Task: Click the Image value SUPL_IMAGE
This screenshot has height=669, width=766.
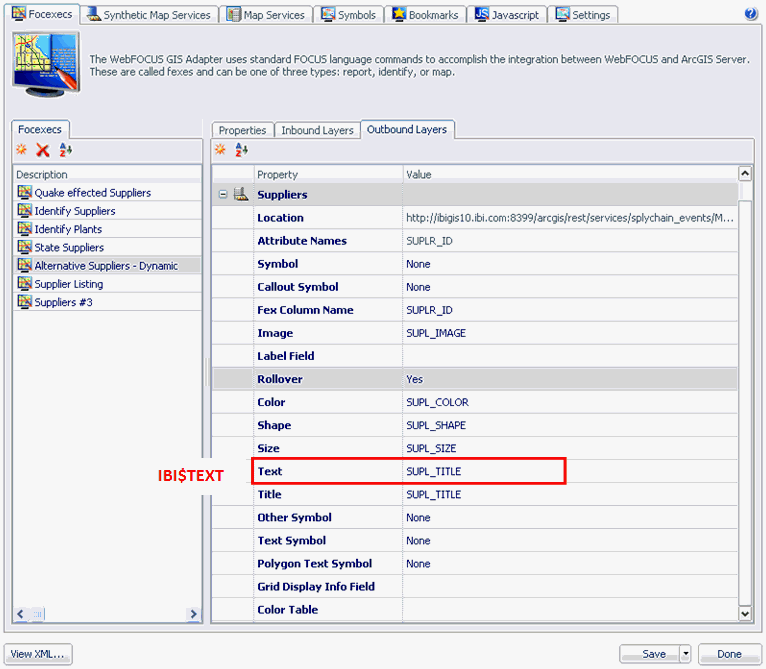Action: point(570,333)
